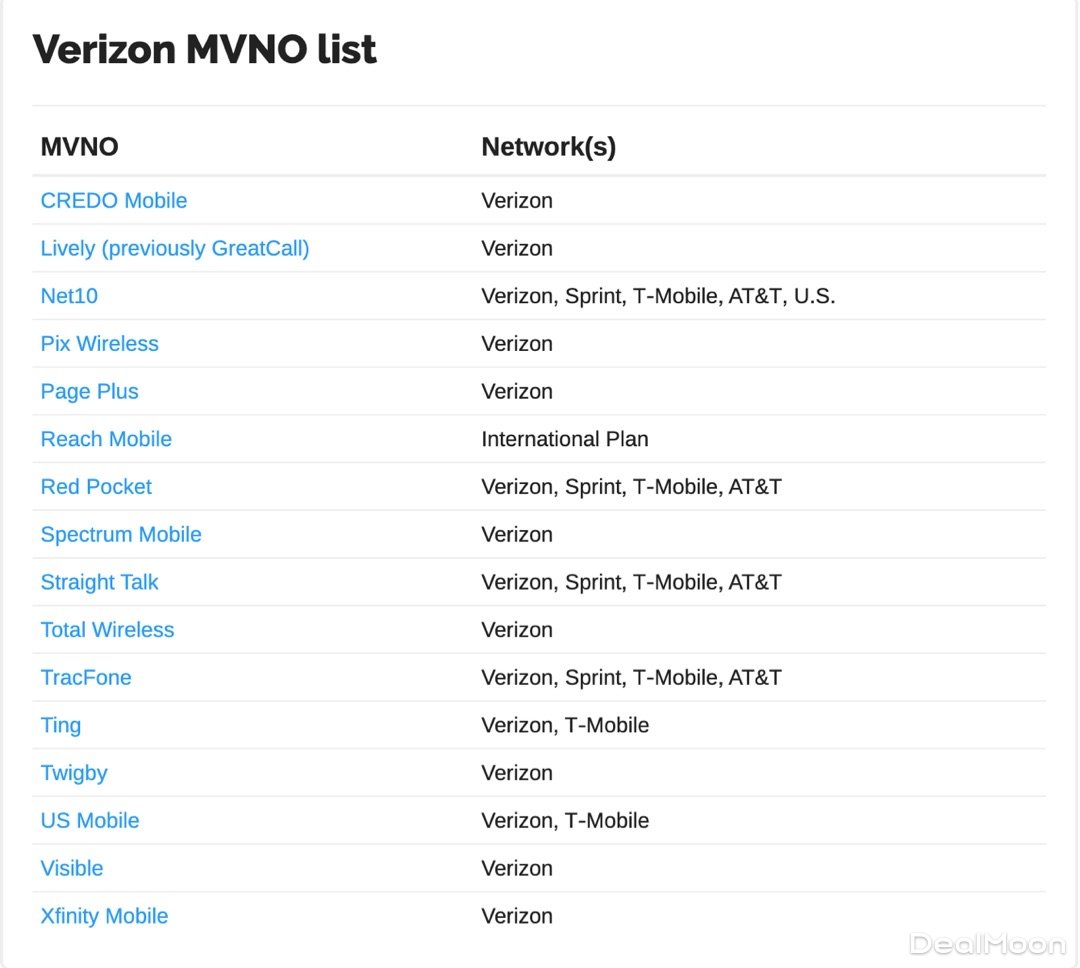
Task: Open the CREDO Mobile link
Action: click(x=114, y=201)
